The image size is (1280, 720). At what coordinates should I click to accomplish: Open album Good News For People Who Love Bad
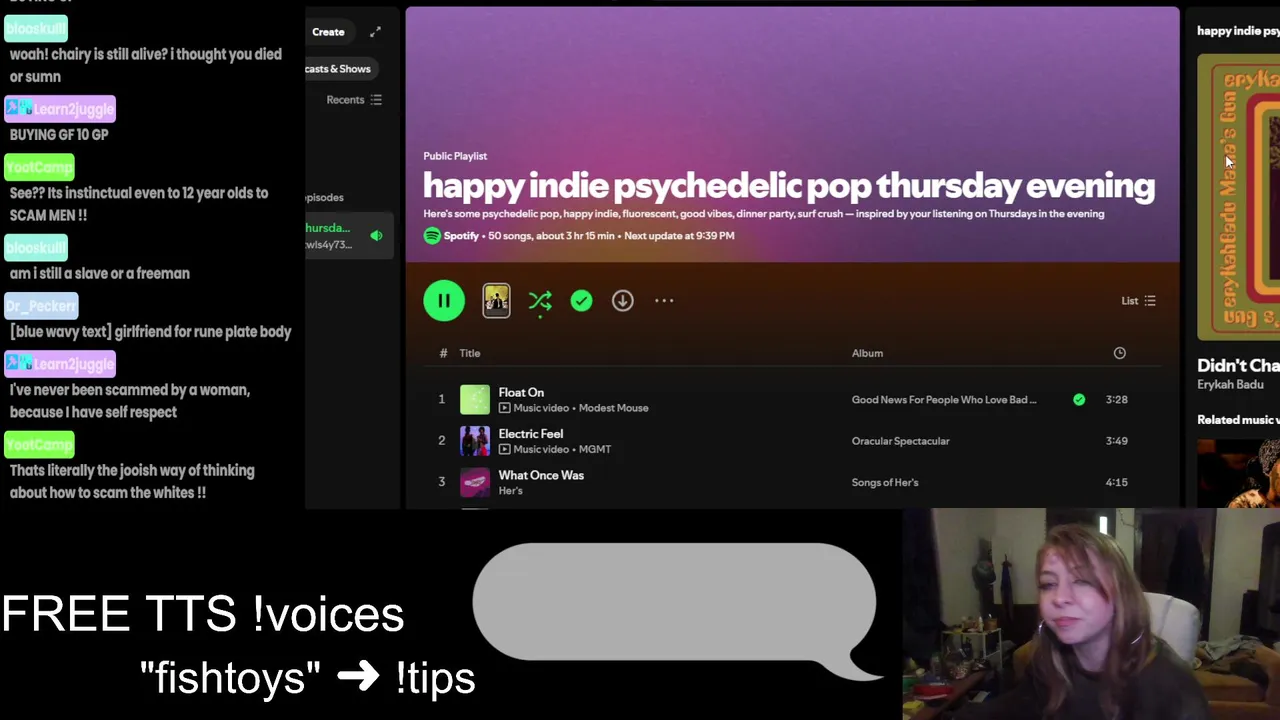click(x=944, y=400)
